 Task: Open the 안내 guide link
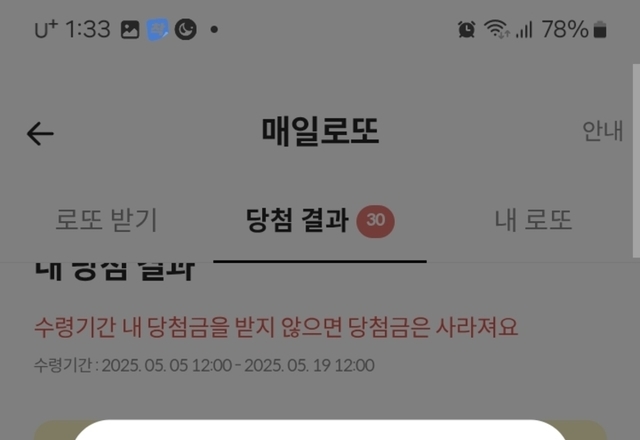point(602,131)
